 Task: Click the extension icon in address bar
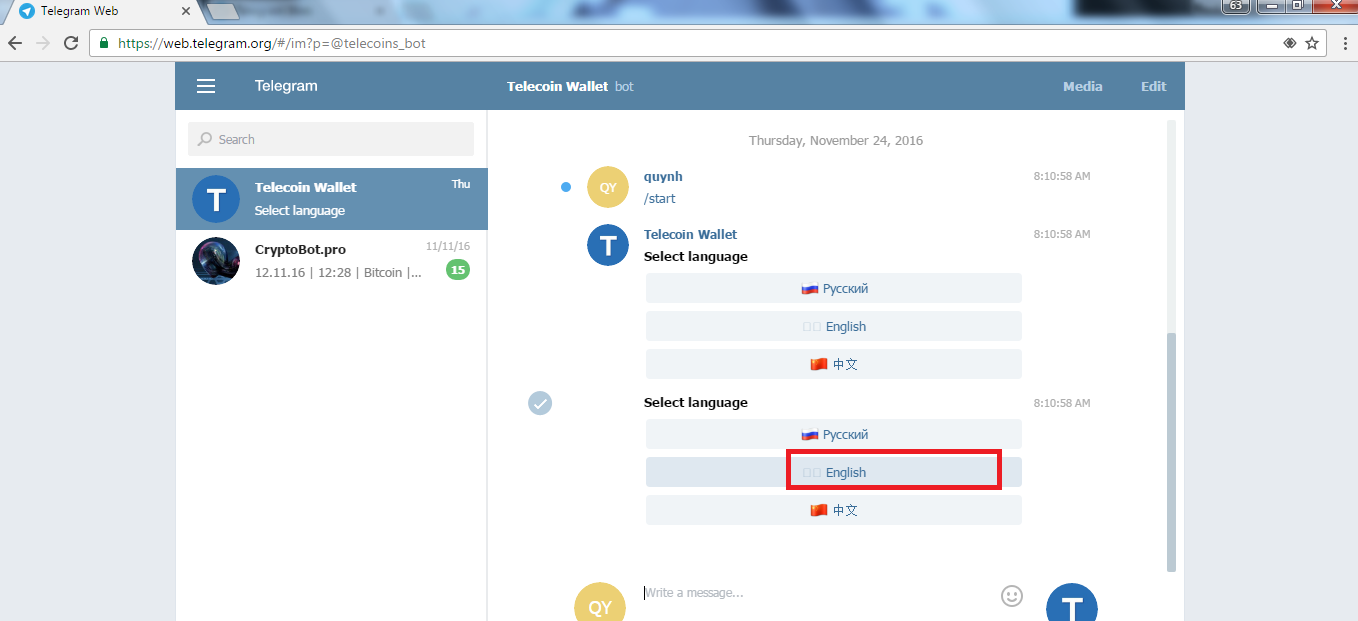click(1289, 43)
